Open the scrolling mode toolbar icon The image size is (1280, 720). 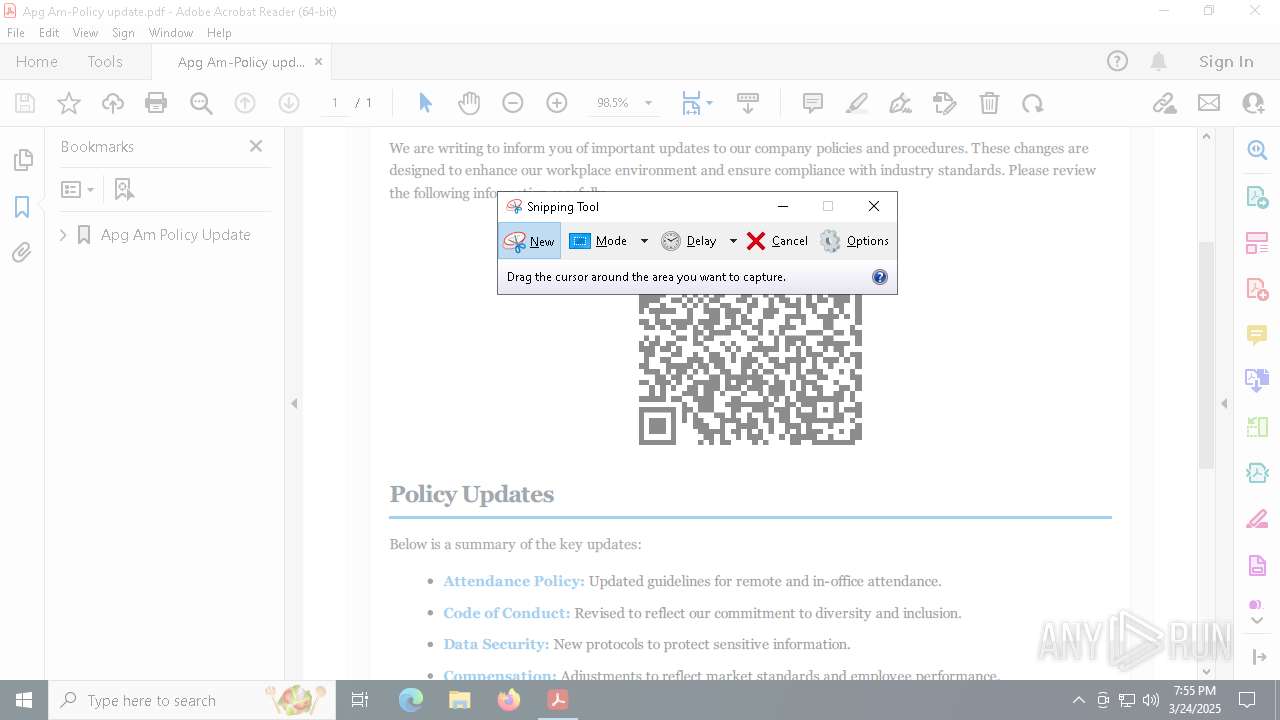pyautogui.click(x=747, y=103)
